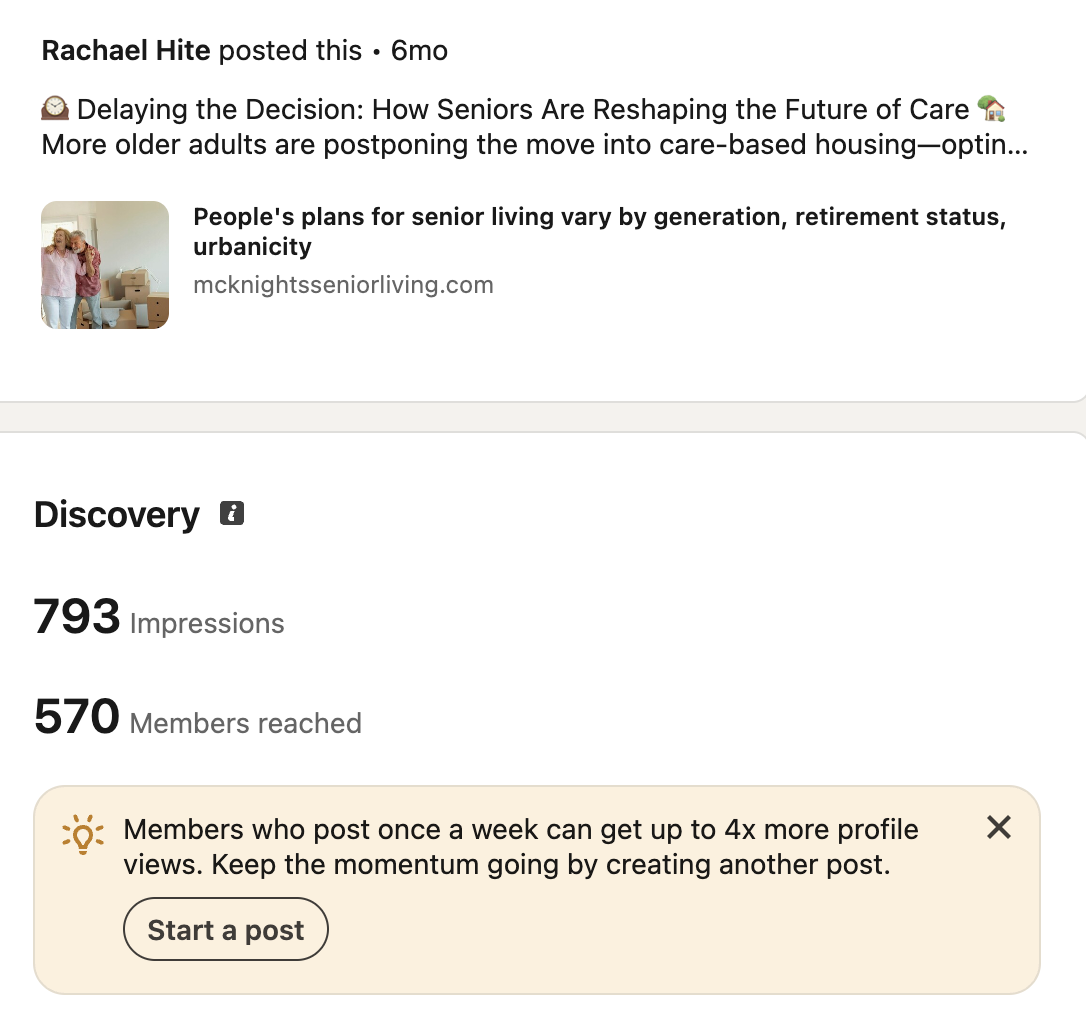1086x1030 pixels.
Task: Open Rachael Hite's profile name
Action: [x=126, y=50]
